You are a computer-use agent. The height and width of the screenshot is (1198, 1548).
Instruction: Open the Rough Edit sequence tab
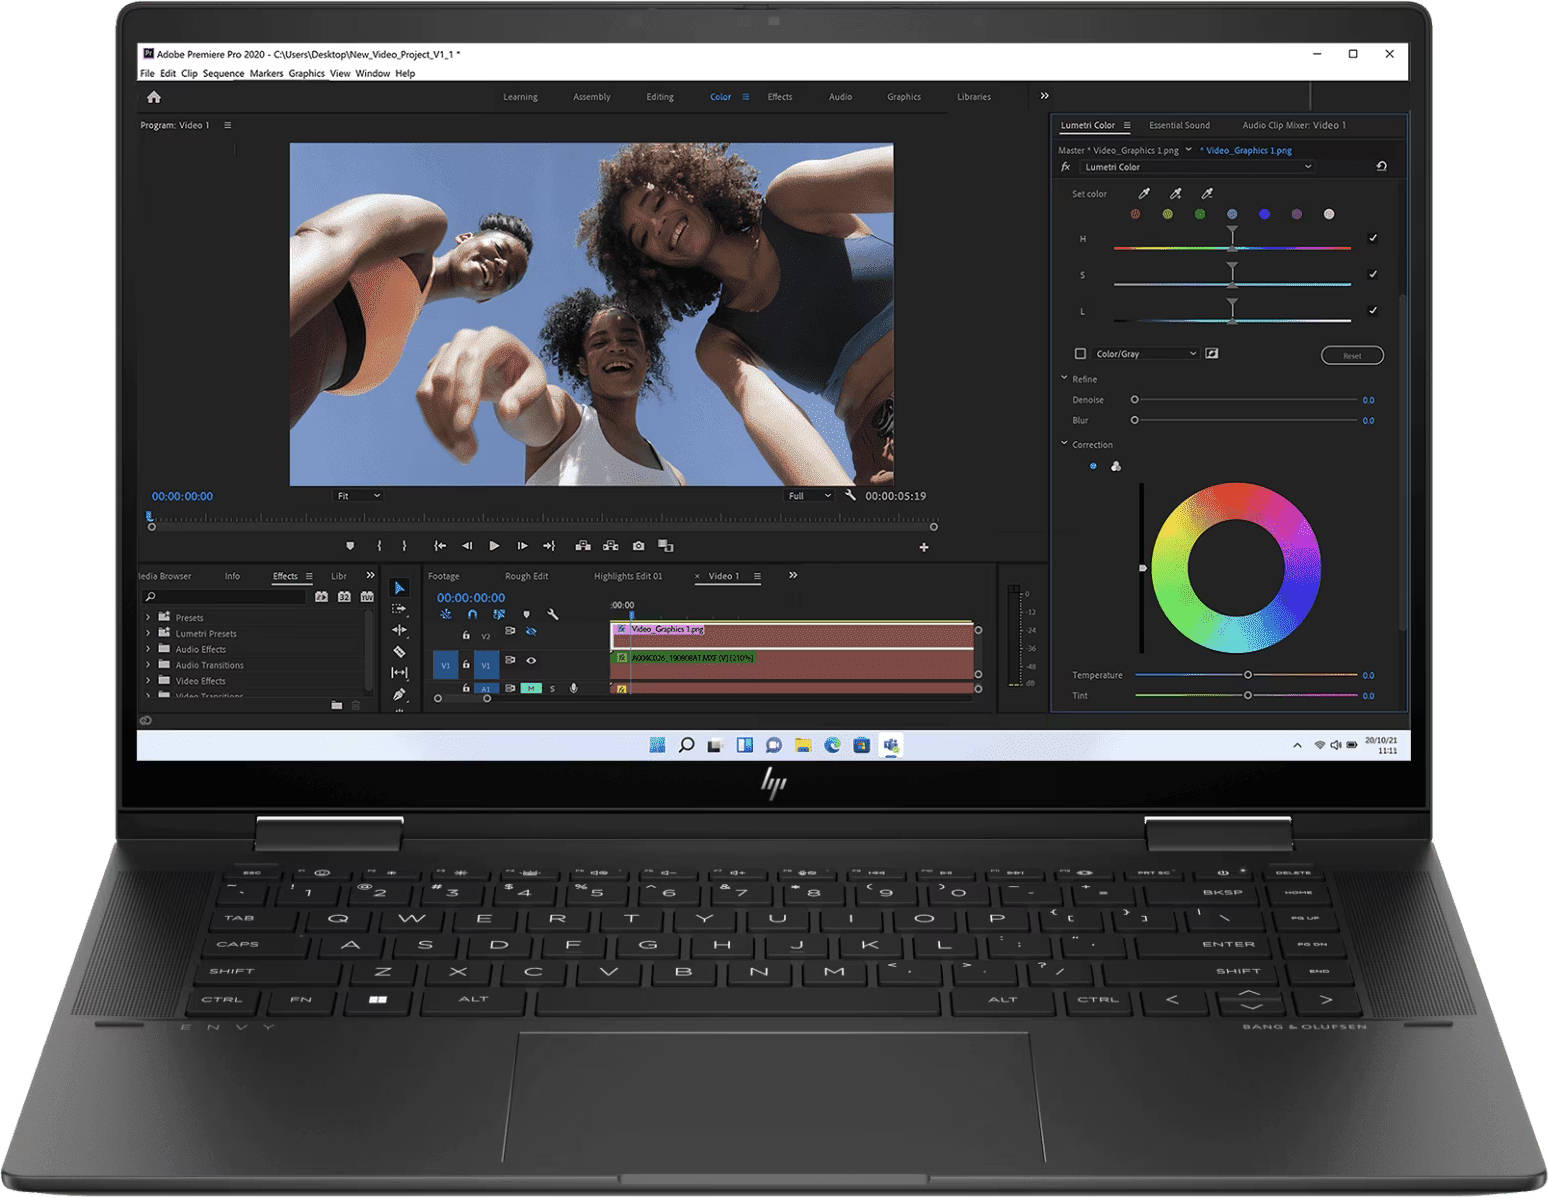(526, 576)
